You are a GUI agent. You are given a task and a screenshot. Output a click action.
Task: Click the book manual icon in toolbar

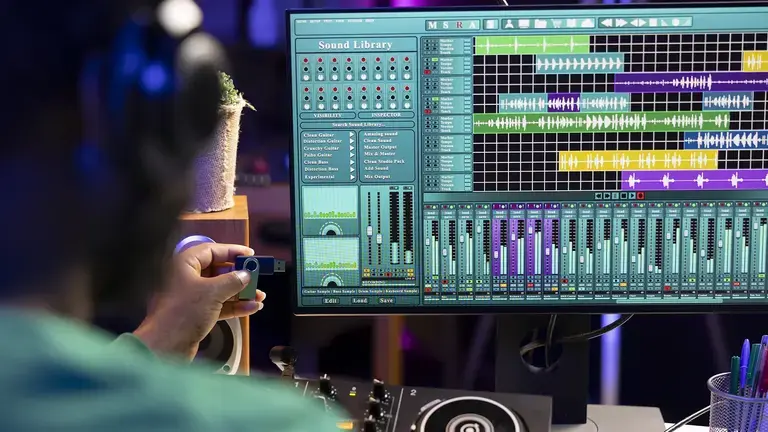571,24
